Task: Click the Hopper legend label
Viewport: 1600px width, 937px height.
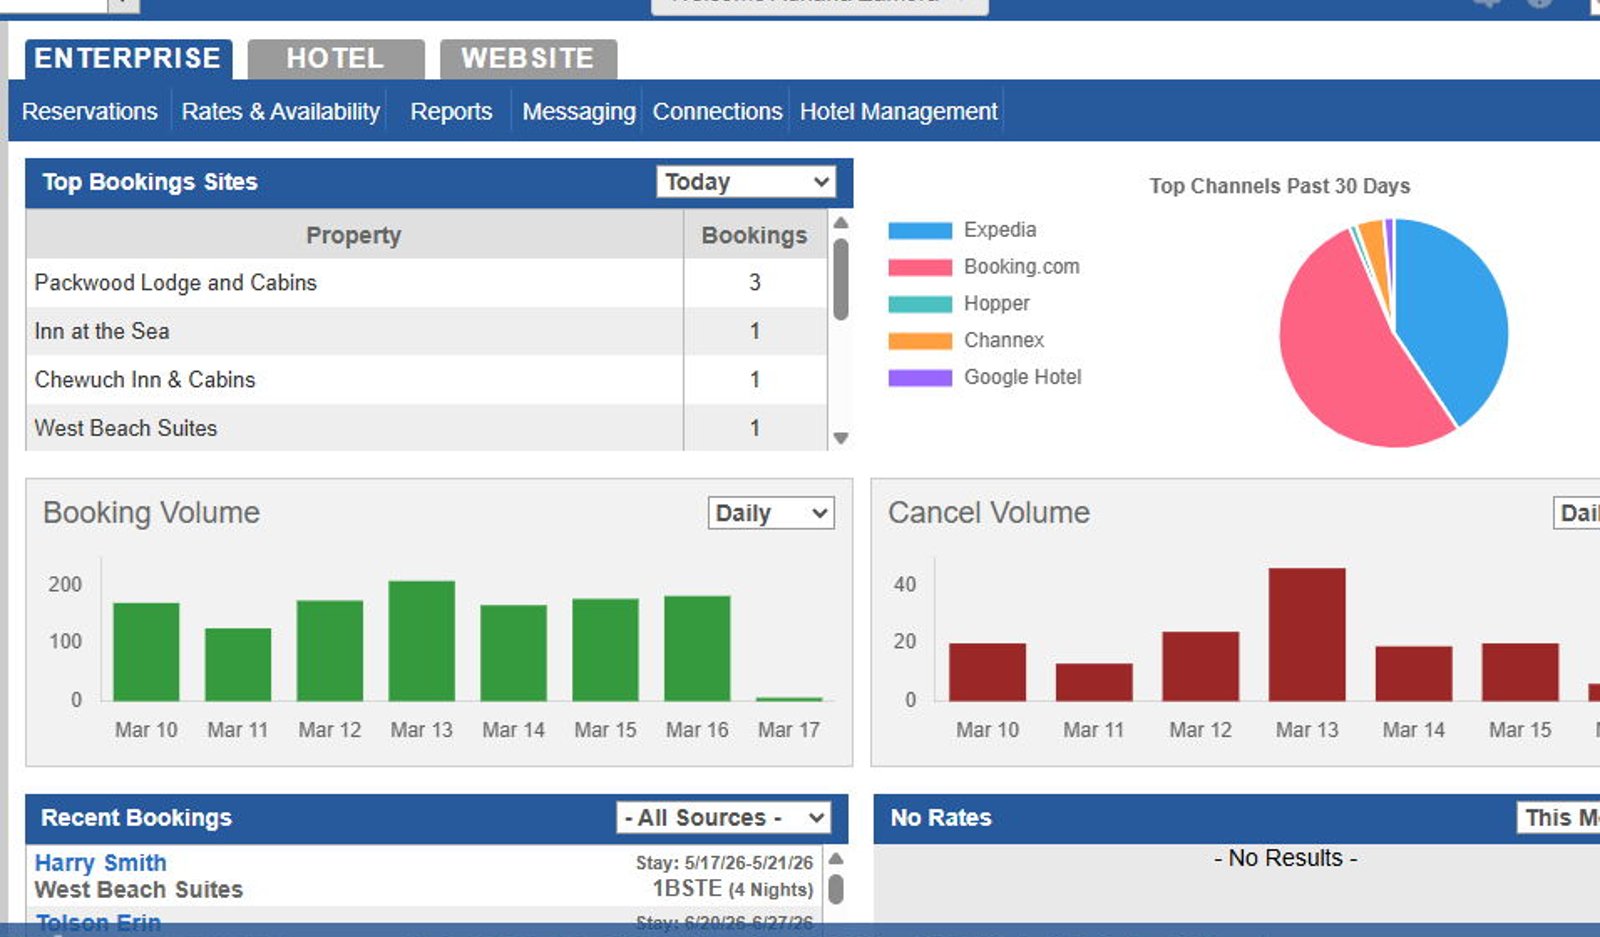Action: coord(997,304)
